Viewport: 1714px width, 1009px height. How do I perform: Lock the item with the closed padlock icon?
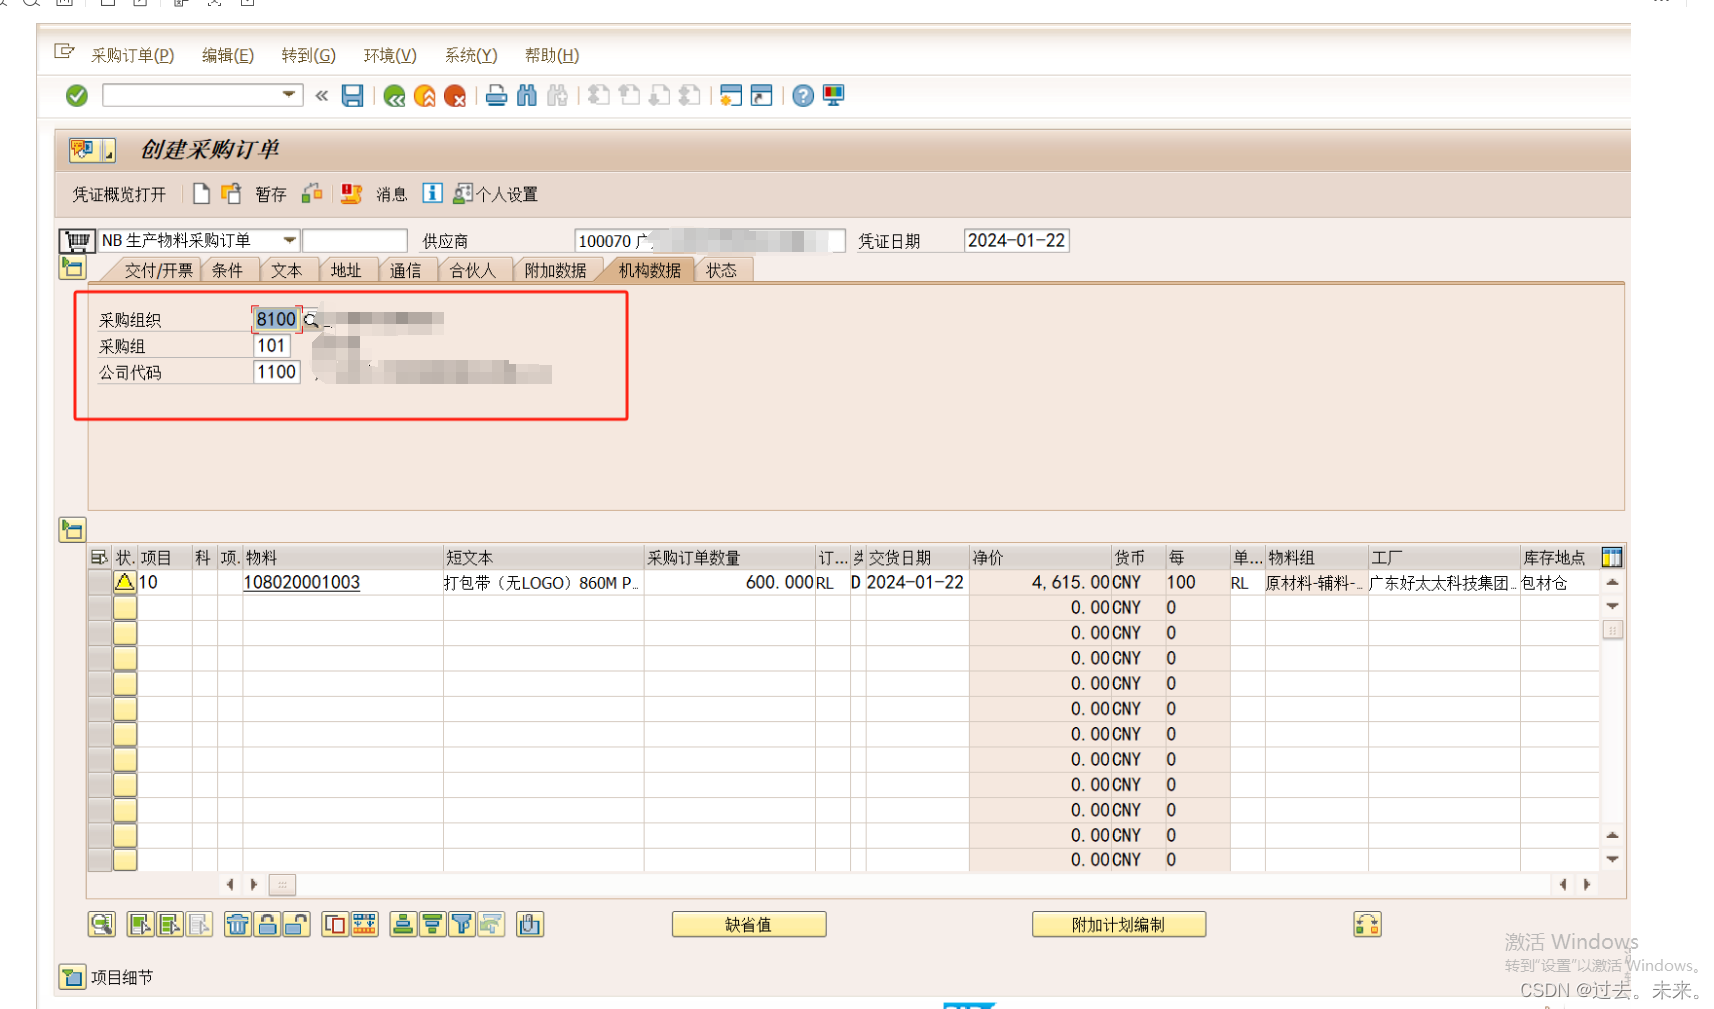pos(267,925)
